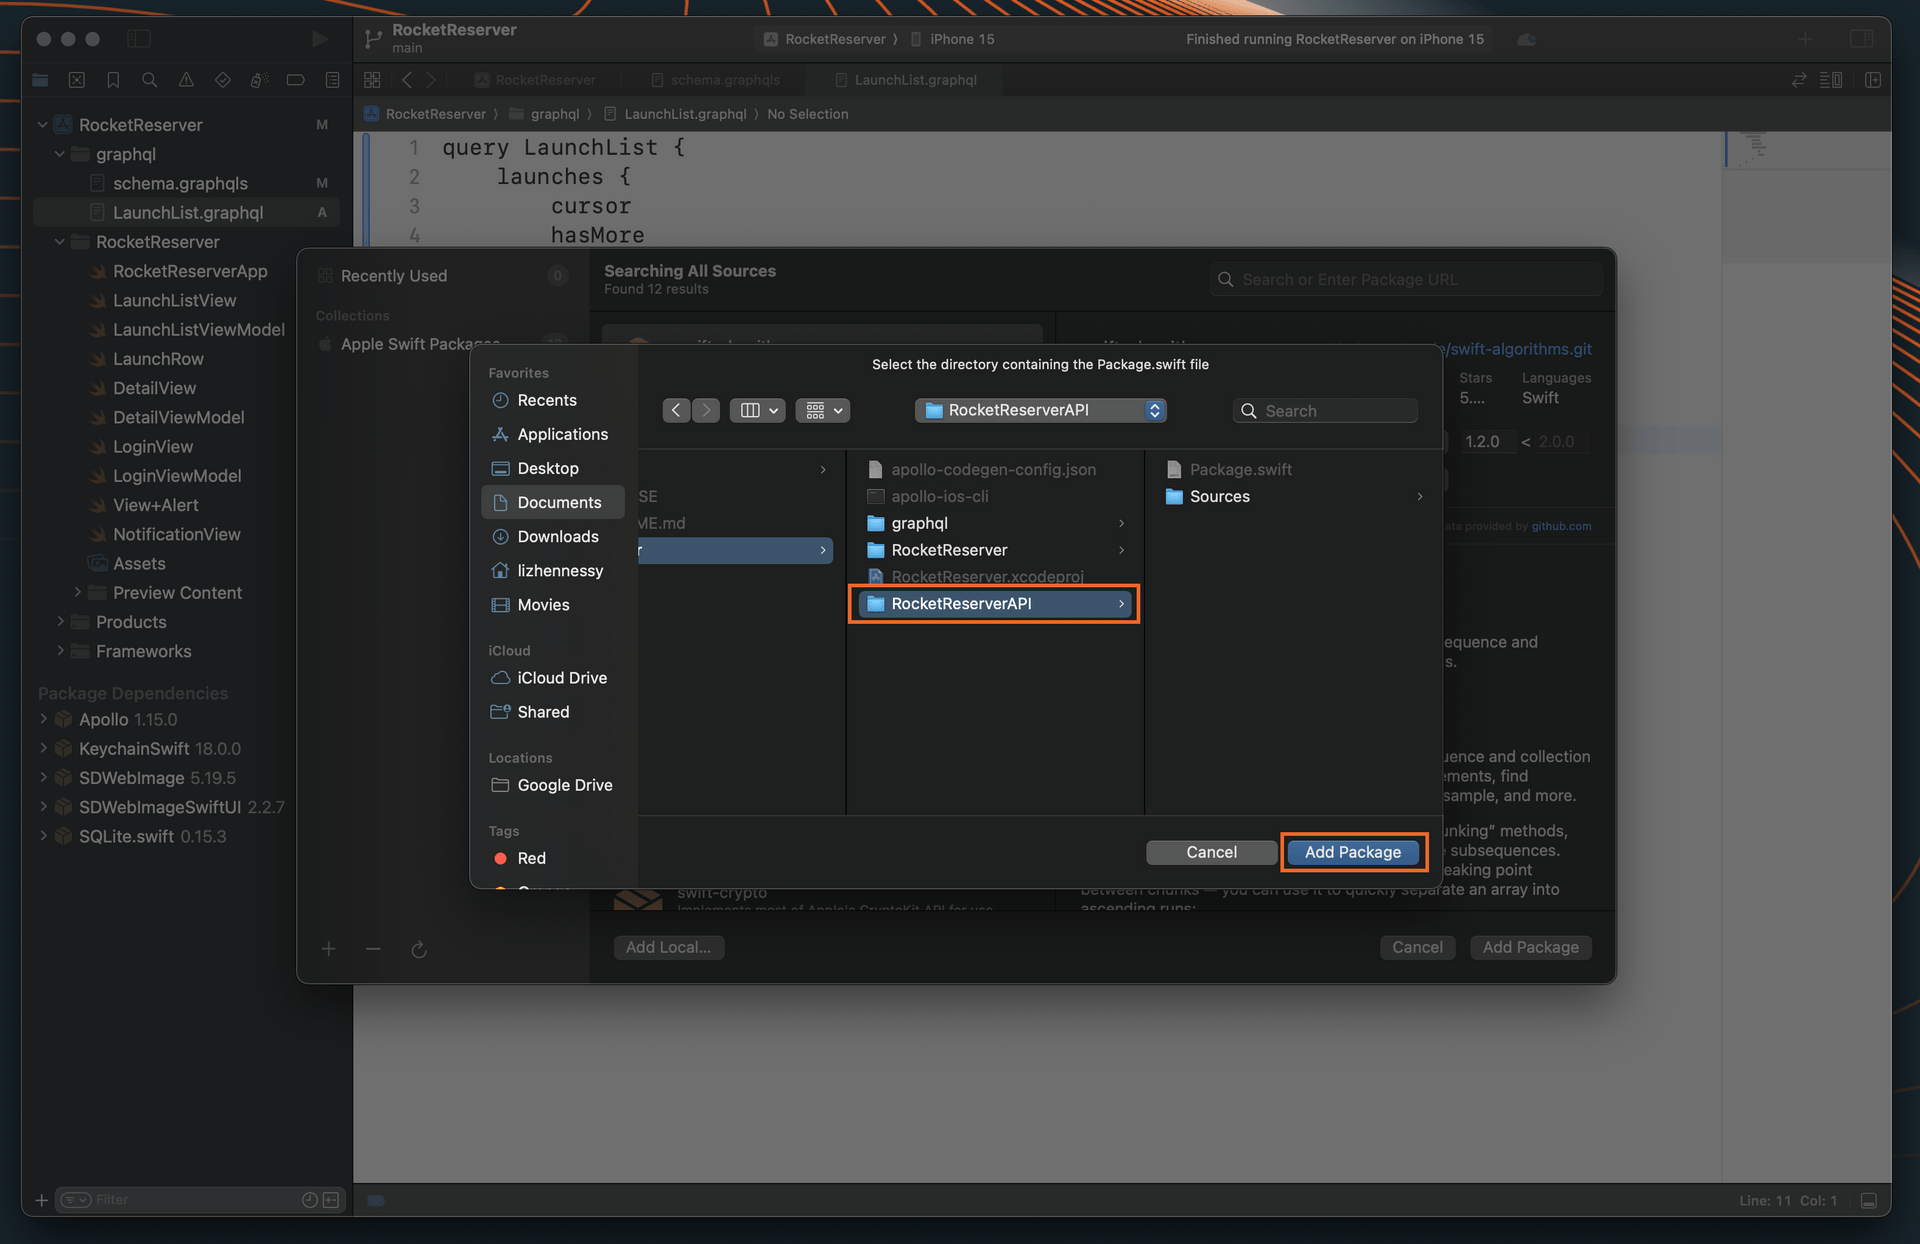Click the Red tag
Image resolution: width=1920 pixels, height=1244 pixels.
click(x=531, y=858)
